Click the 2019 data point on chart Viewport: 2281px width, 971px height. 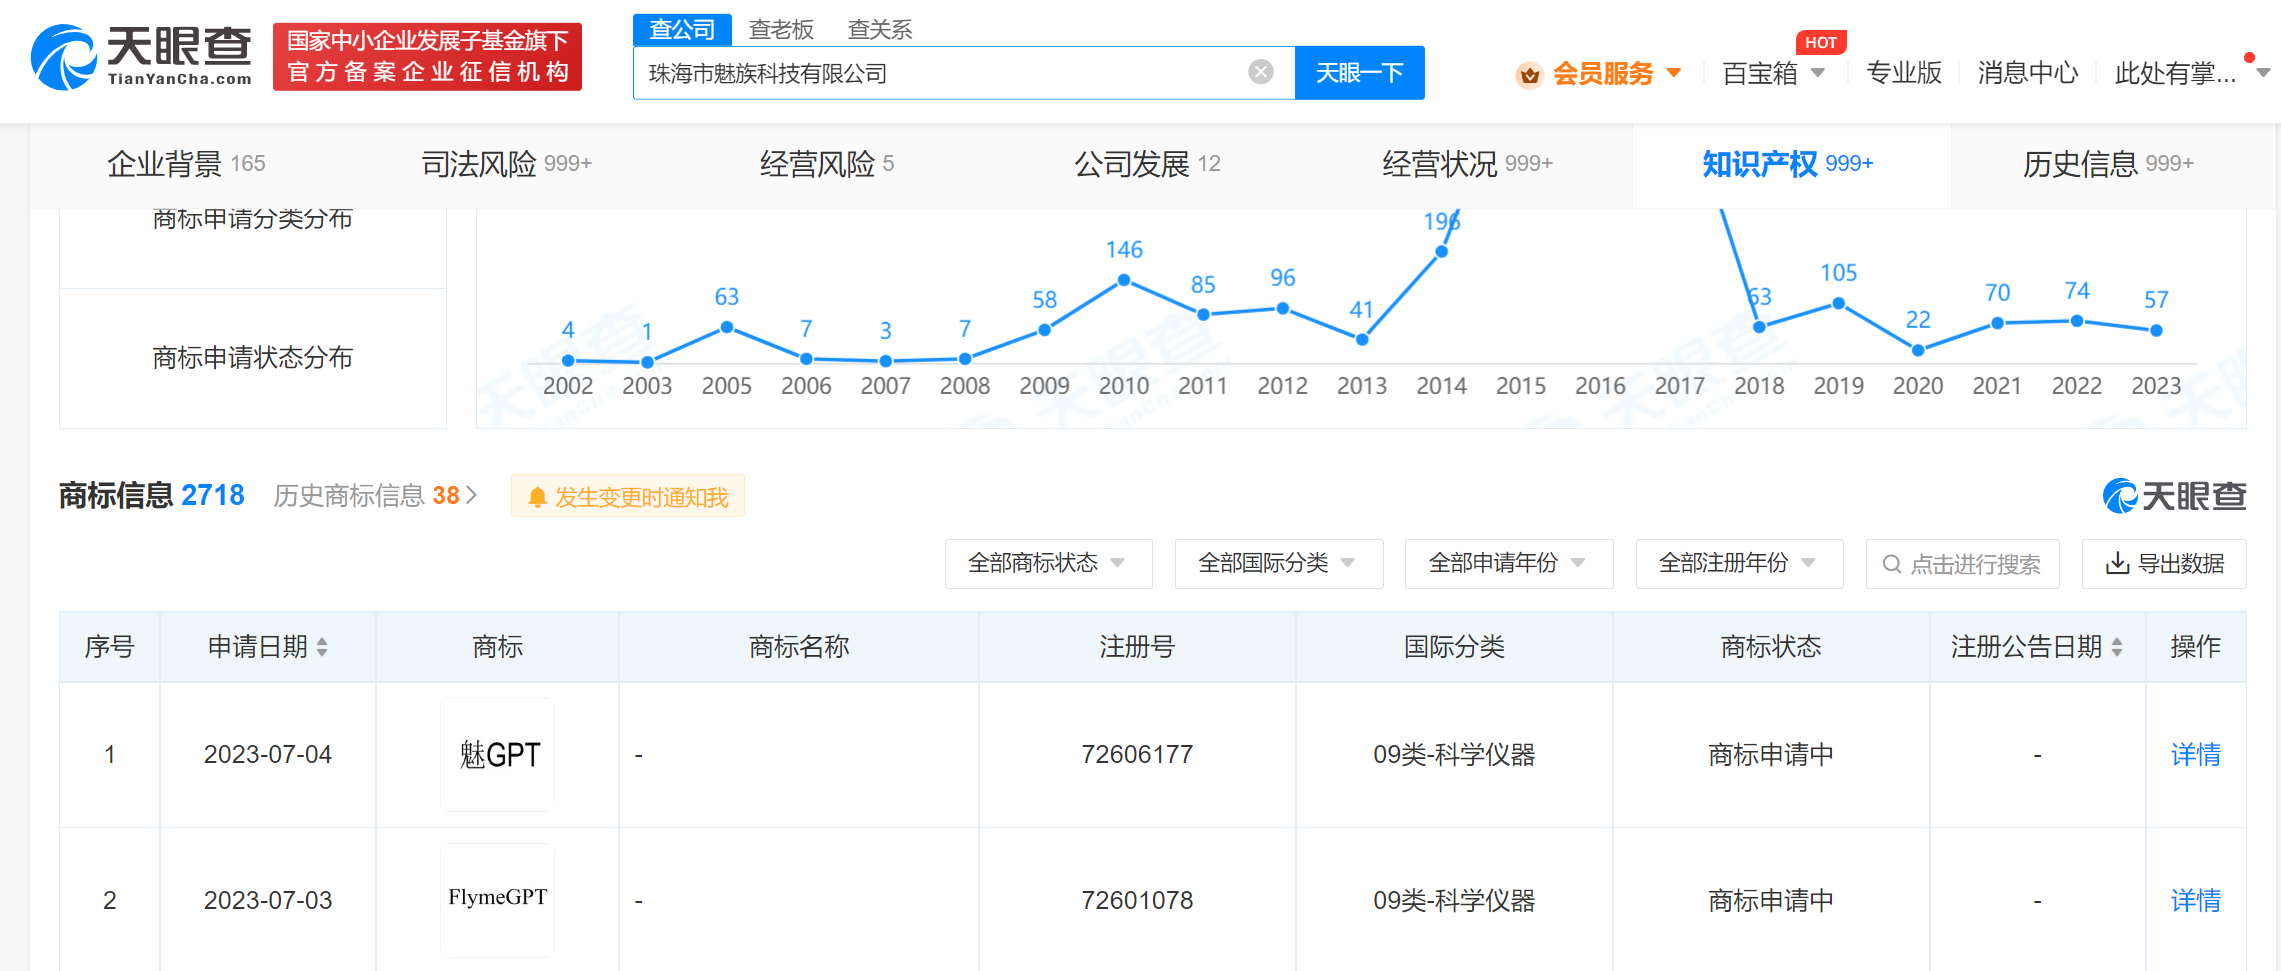tap(1838, 303)
